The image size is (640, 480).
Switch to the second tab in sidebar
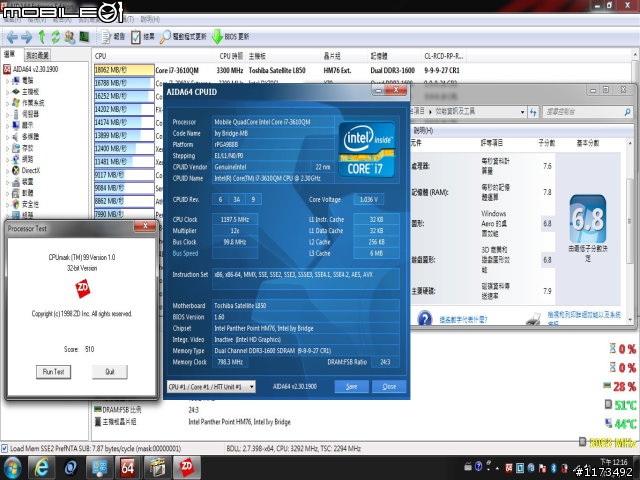point(38,54)
